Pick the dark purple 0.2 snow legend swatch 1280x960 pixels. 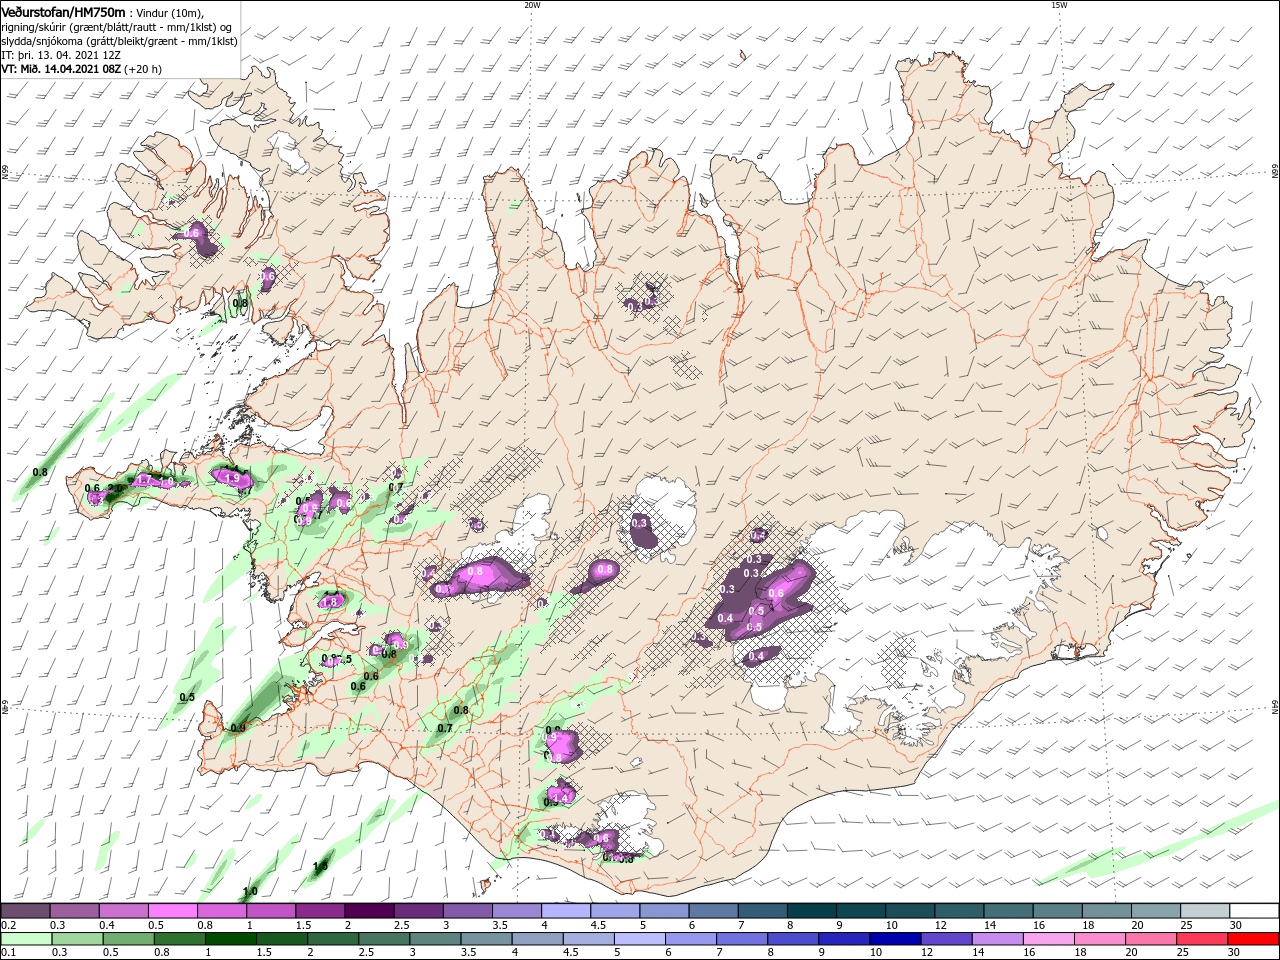point(25,911)
